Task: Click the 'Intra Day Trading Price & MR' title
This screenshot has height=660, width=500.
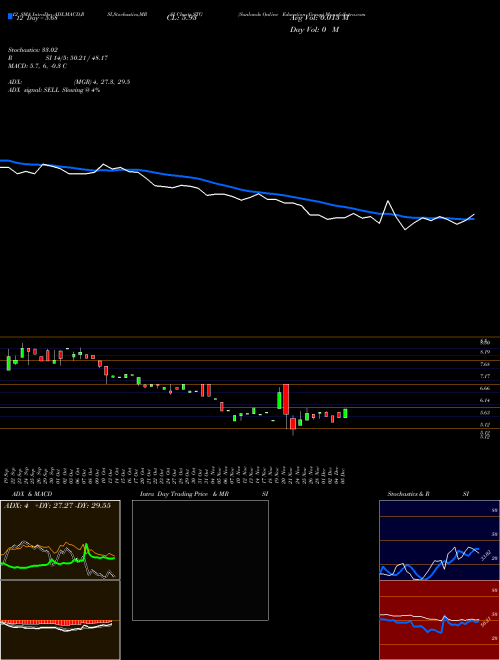Action: 185,494
